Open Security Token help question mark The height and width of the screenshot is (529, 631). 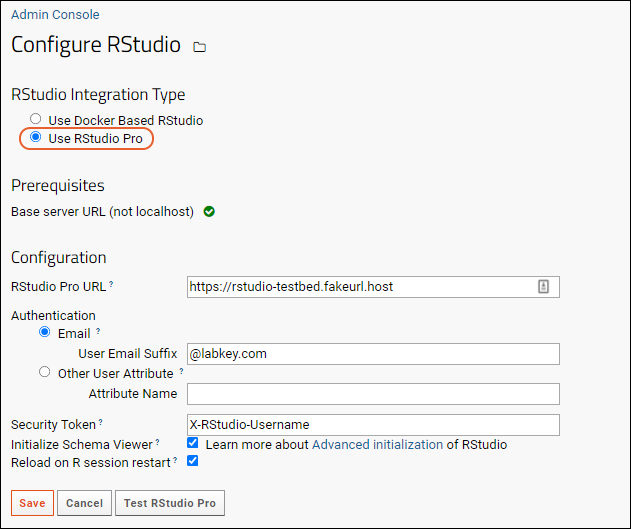point(101,422)
